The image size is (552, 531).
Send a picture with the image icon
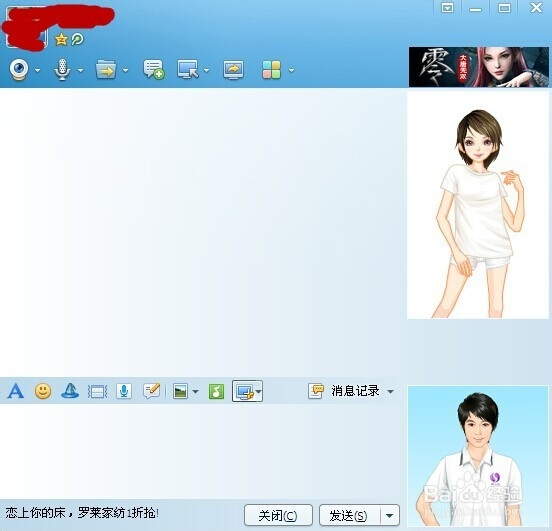click(x=180, y=391)
